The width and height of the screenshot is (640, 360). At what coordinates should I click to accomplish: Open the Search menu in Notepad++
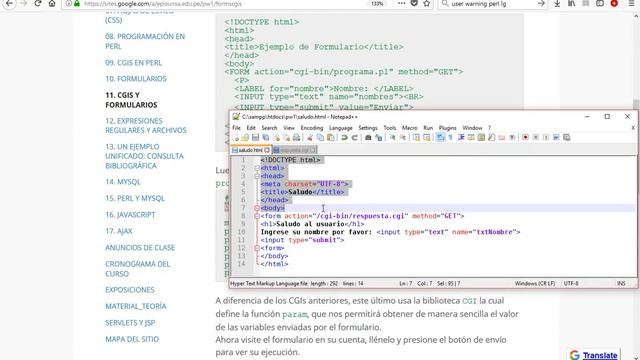269,128
